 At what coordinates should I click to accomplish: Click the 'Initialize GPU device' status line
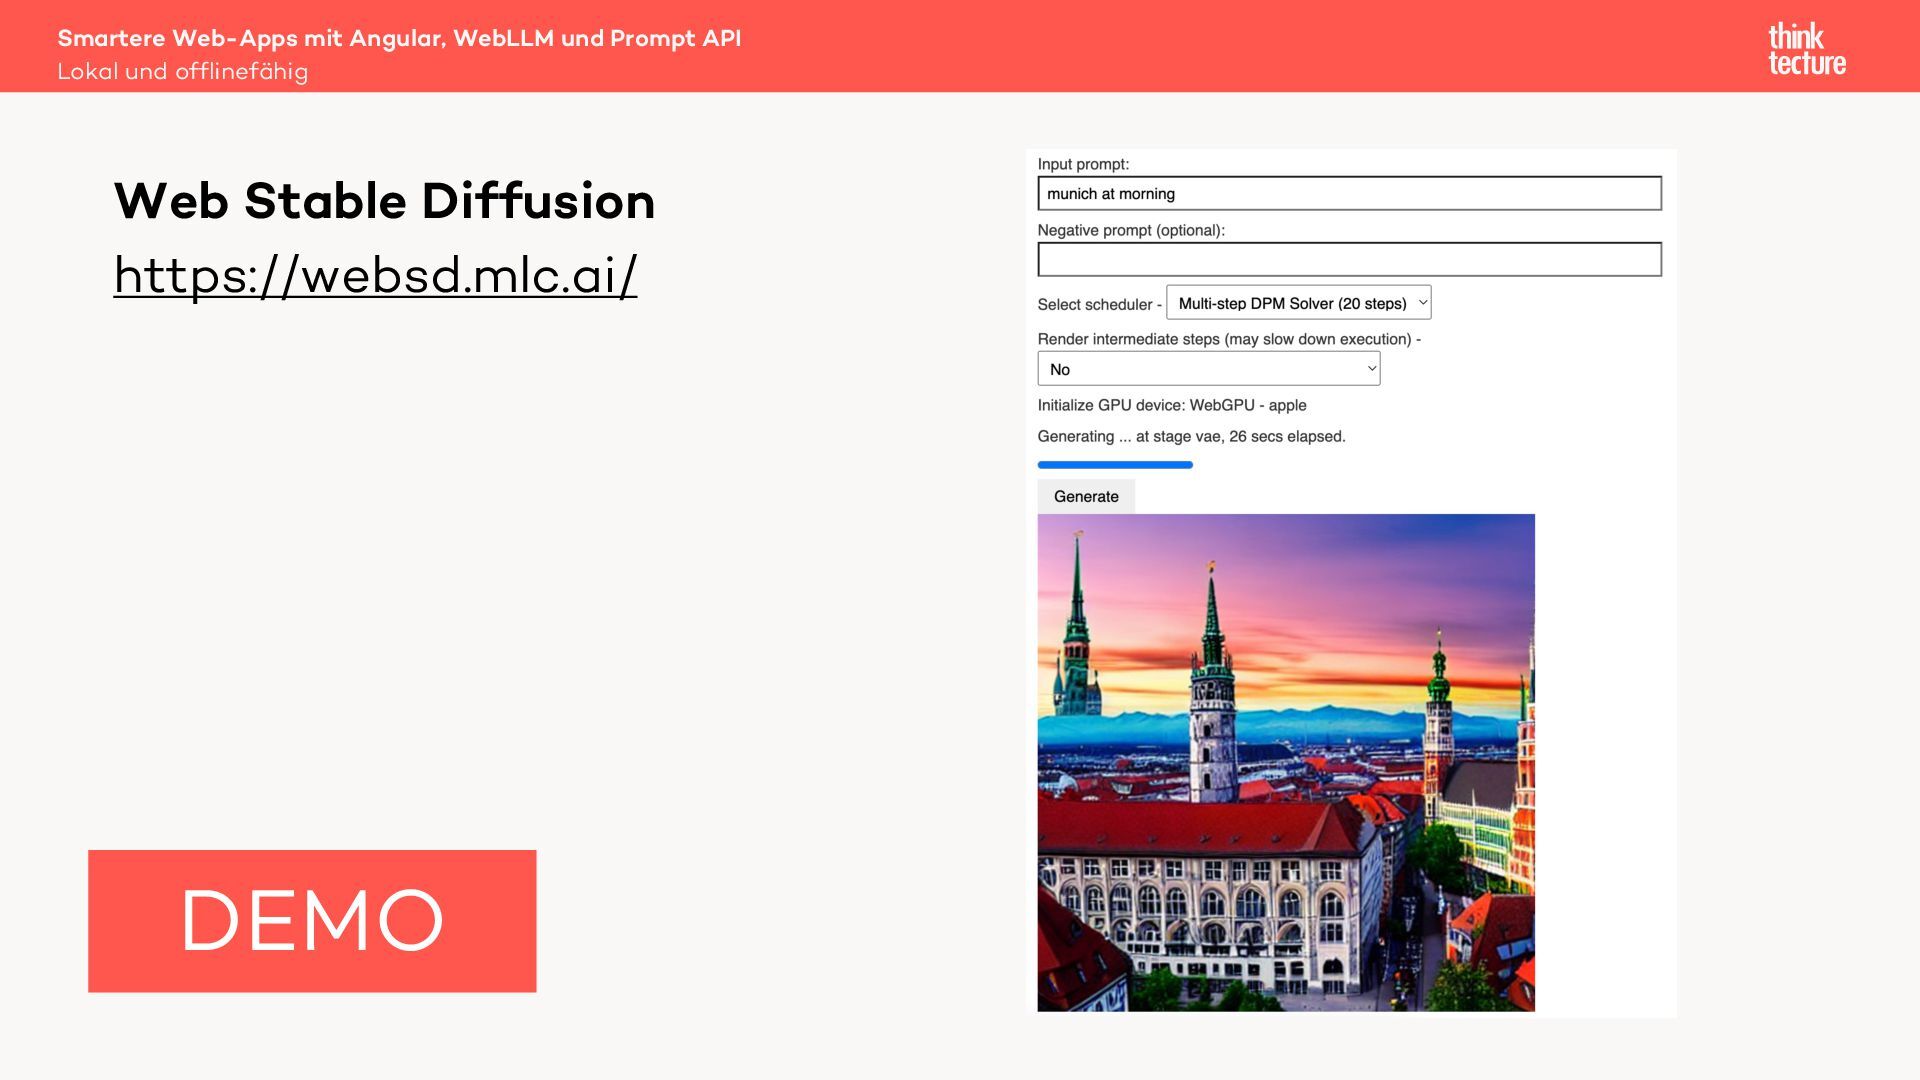(x=1171, y=405)
